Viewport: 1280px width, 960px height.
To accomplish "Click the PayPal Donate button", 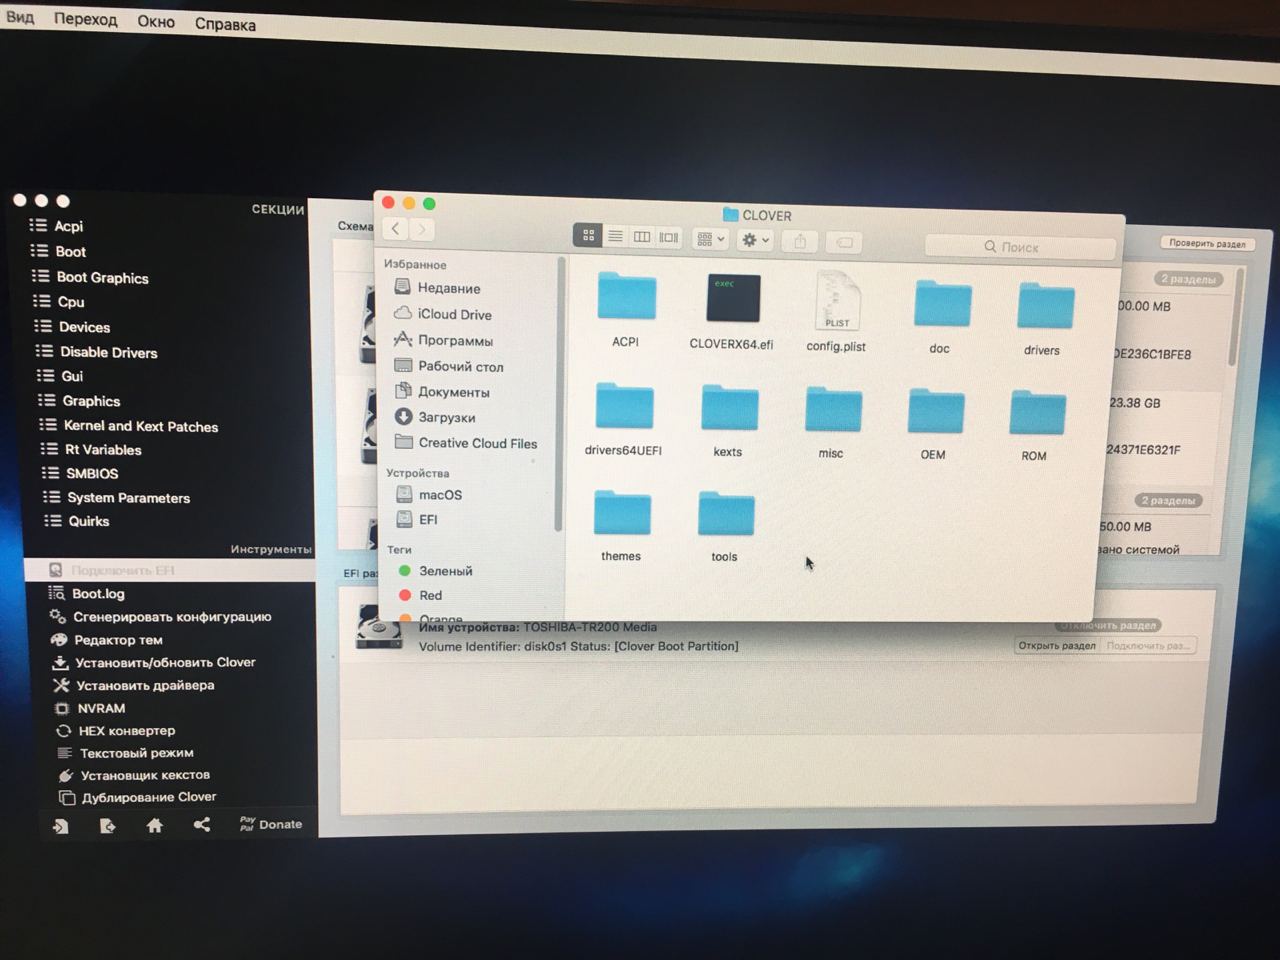I will (x=271, y=824).
